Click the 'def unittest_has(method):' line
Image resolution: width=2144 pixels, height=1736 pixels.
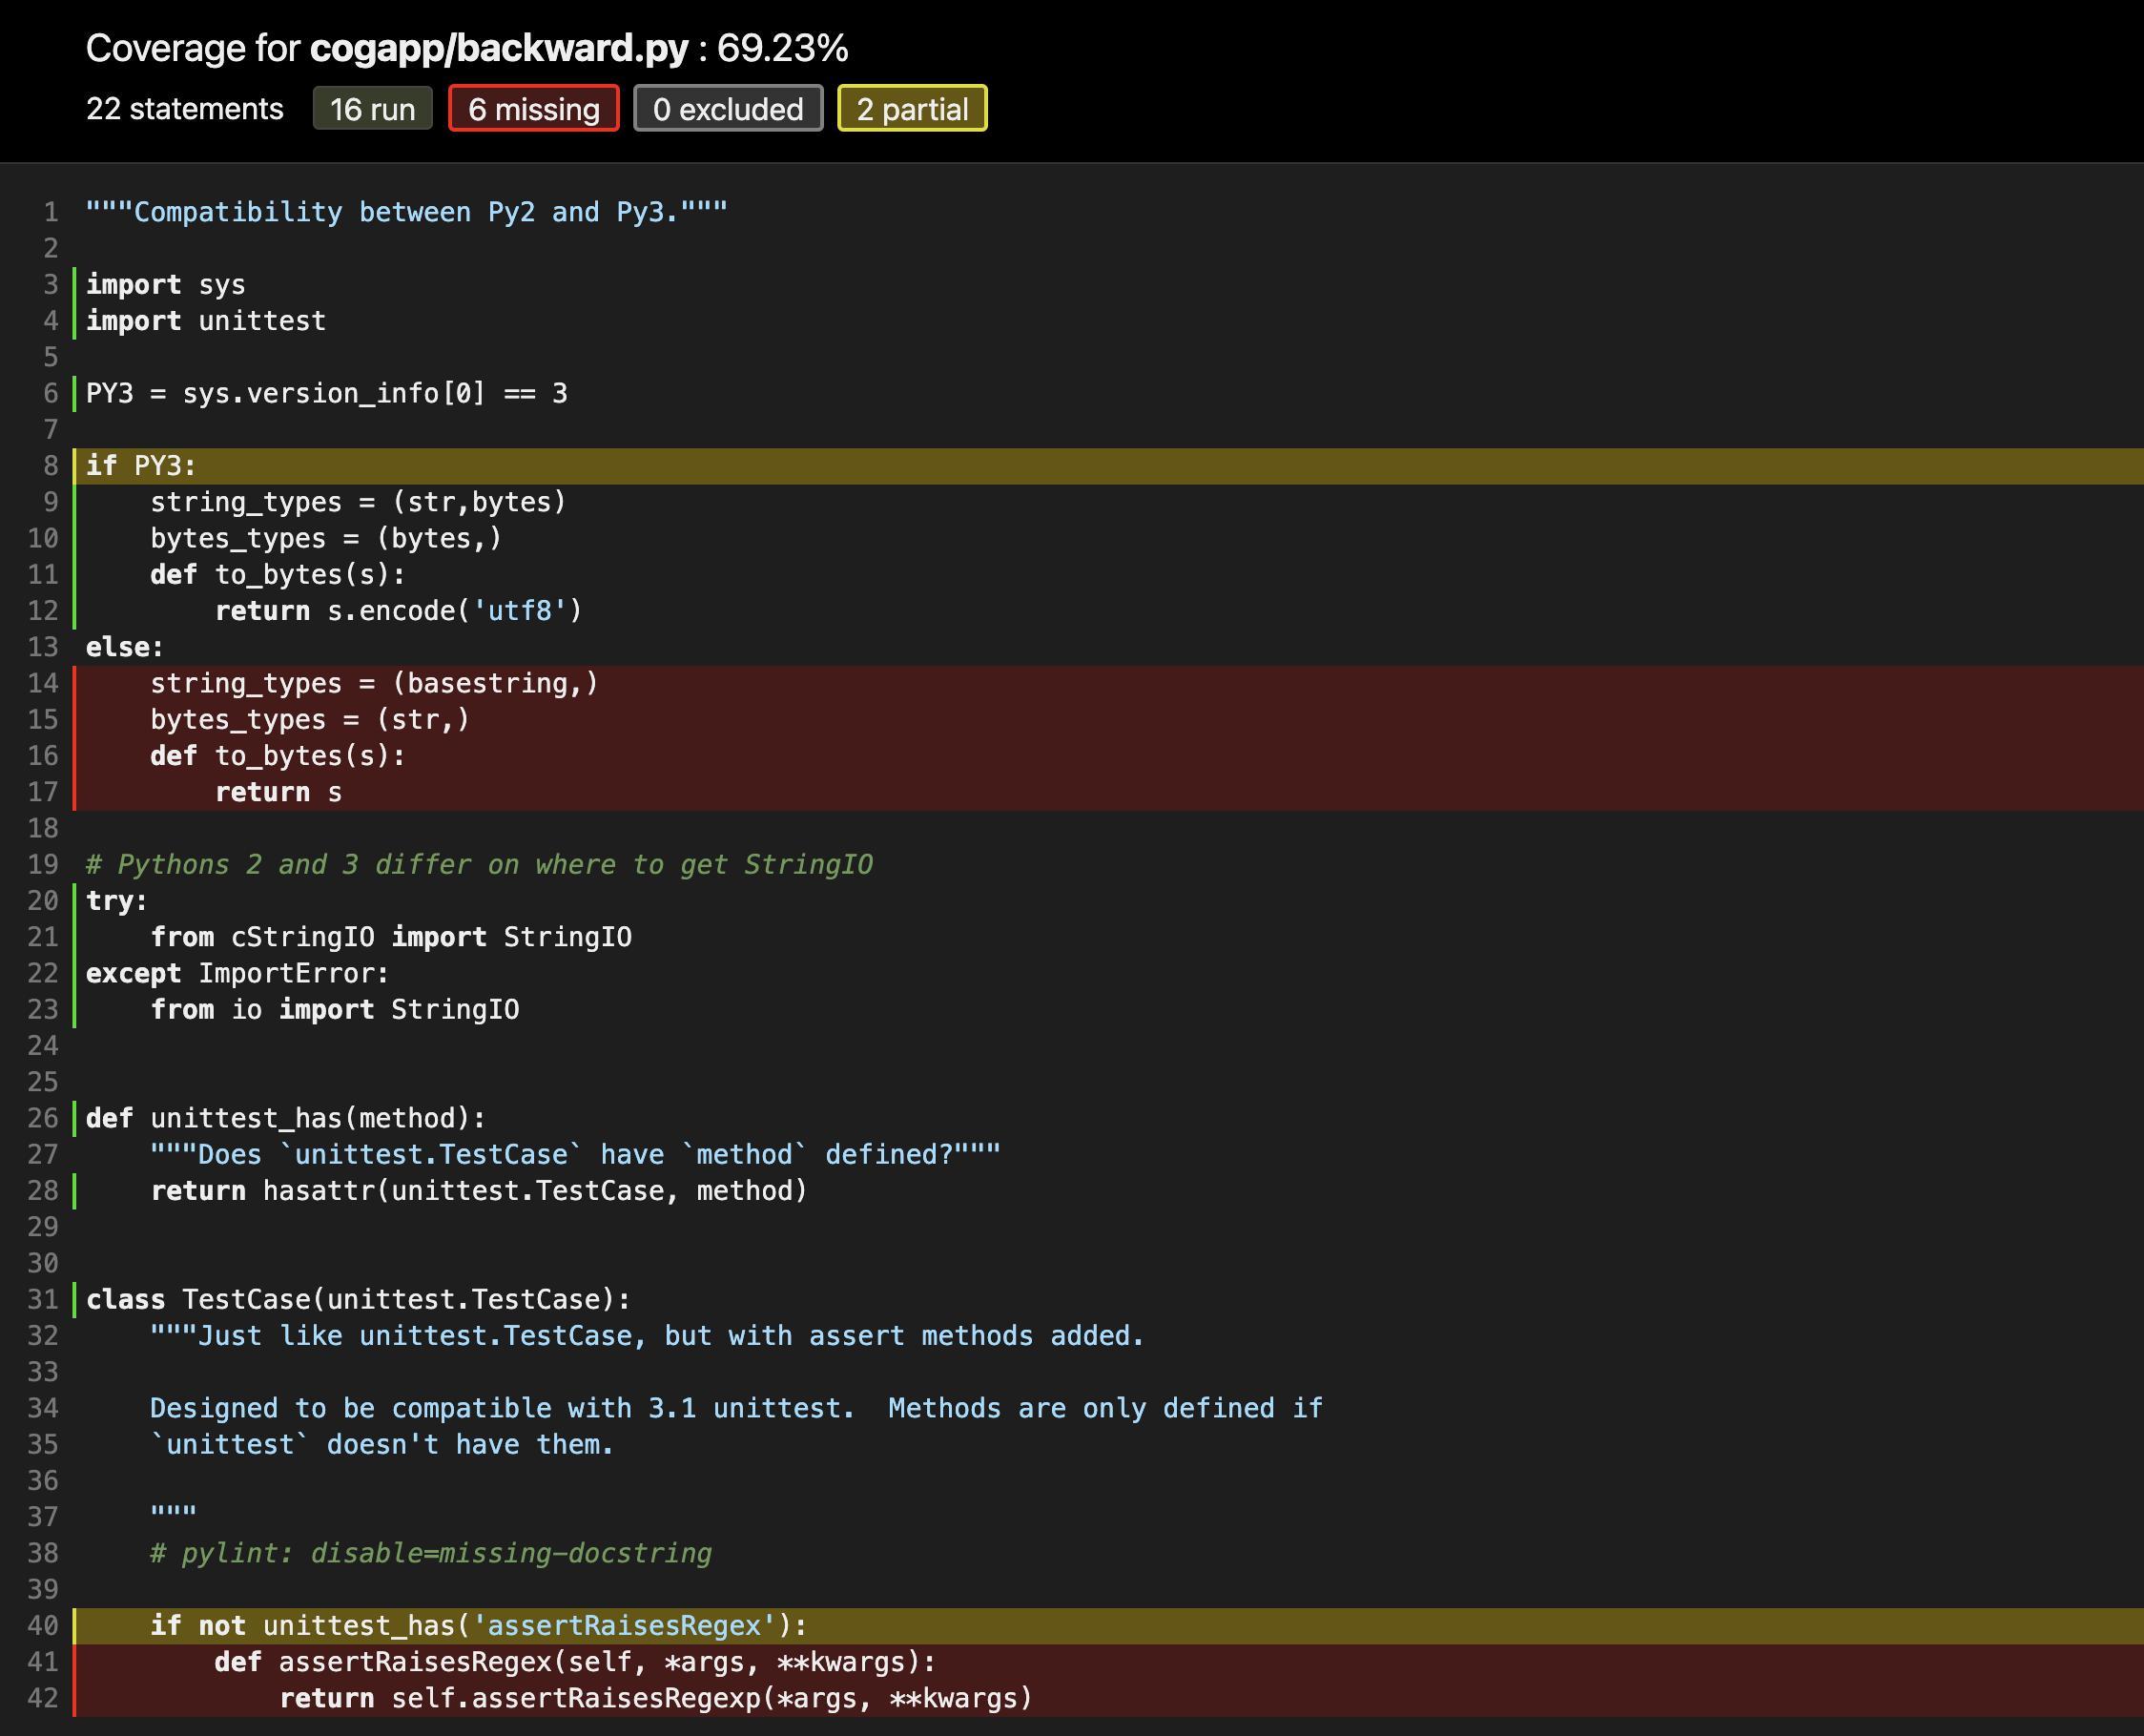pyautogui.click(x=286, y=1119)
